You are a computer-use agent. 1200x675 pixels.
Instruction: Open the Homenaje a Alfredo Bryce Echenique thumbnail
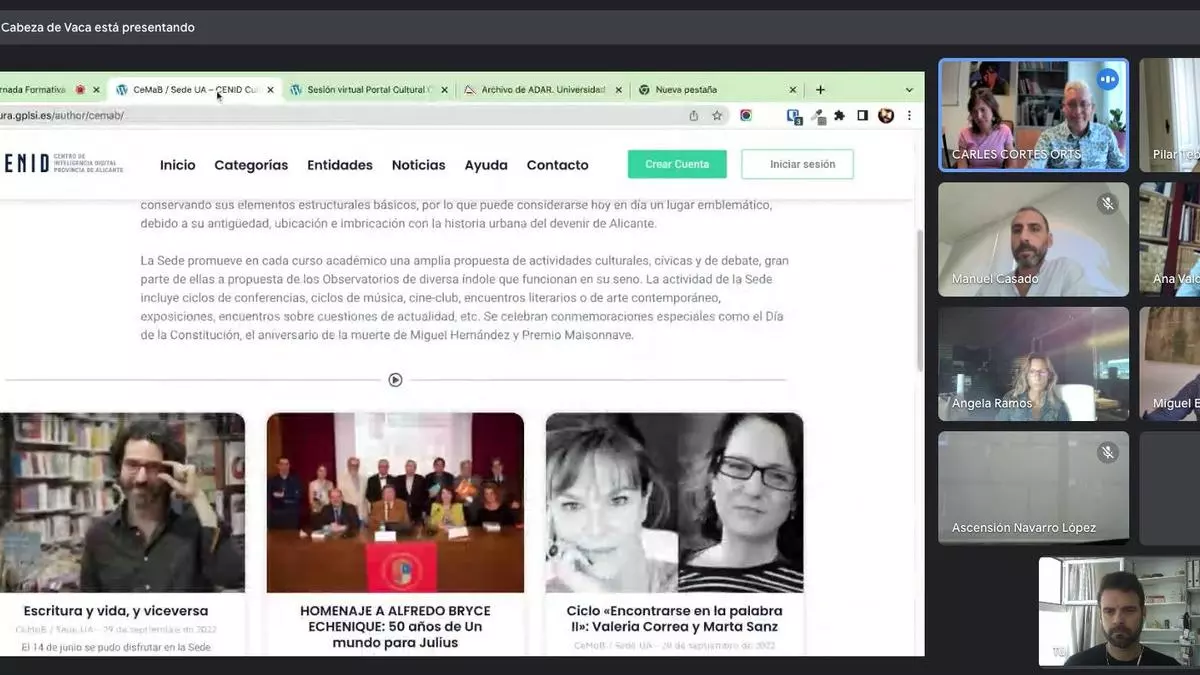point(395,502)
